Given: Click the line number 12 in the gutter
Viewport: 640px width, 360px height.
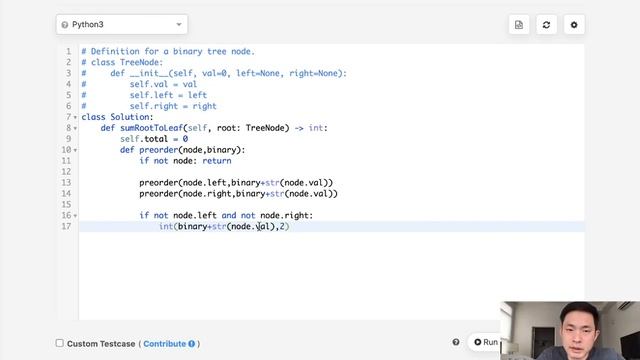Looking at the screenshot, I should (x=66, y=171).
